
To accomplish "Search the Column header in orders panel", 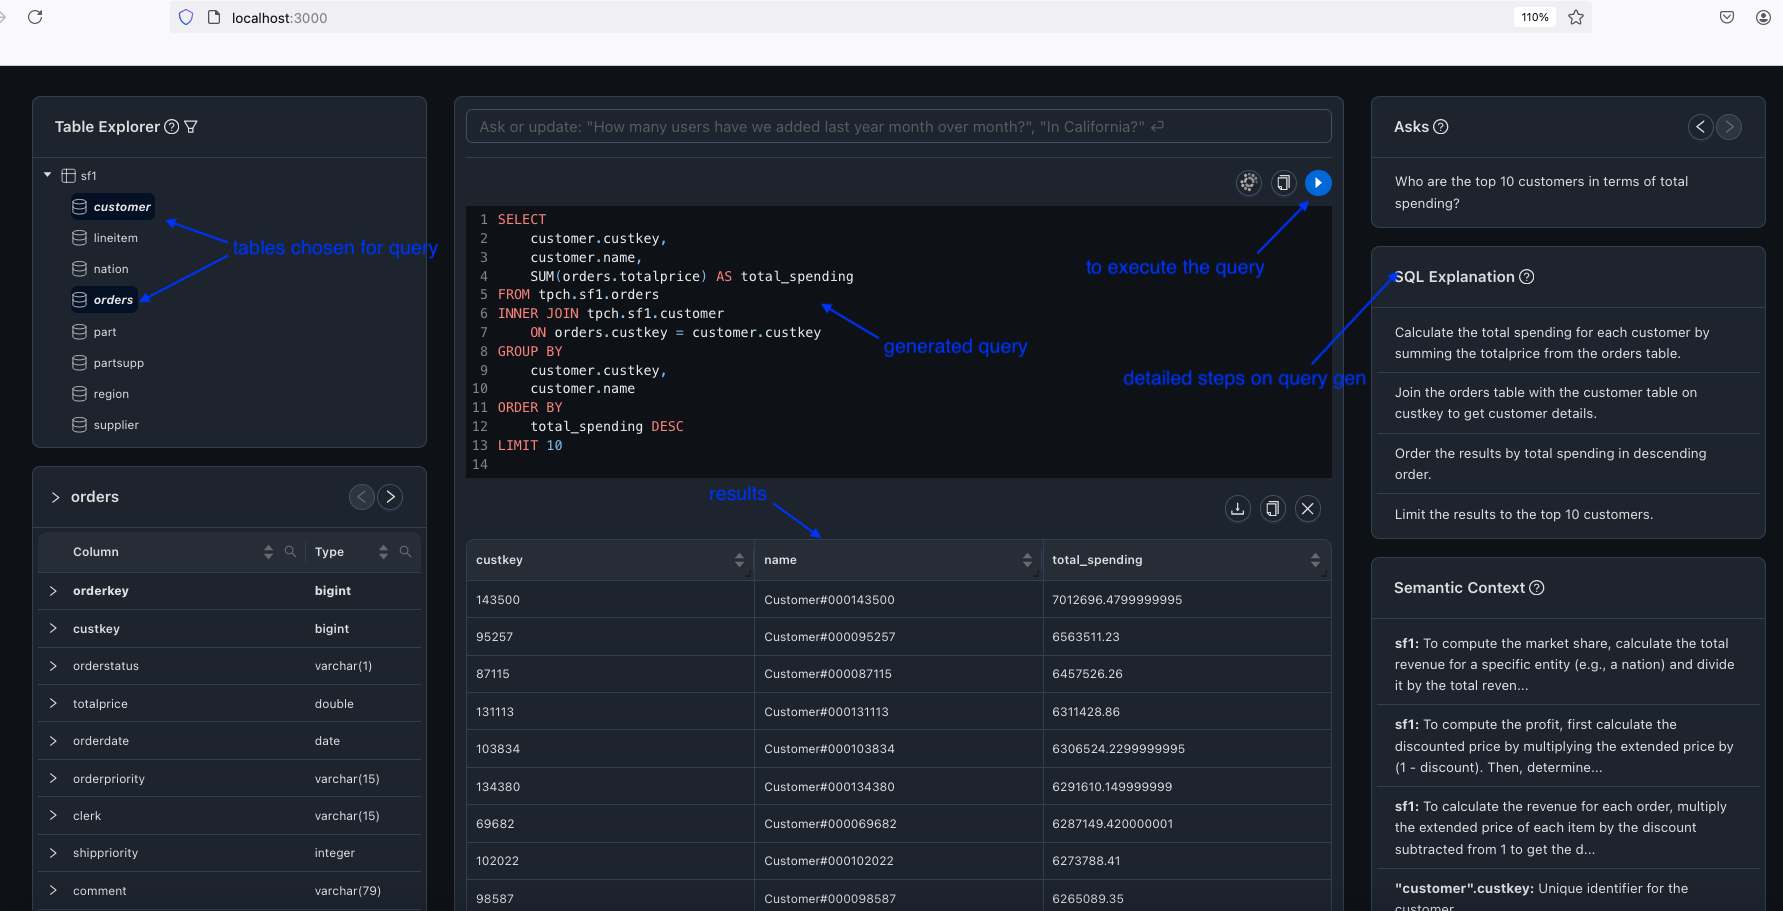I will 290,552.
